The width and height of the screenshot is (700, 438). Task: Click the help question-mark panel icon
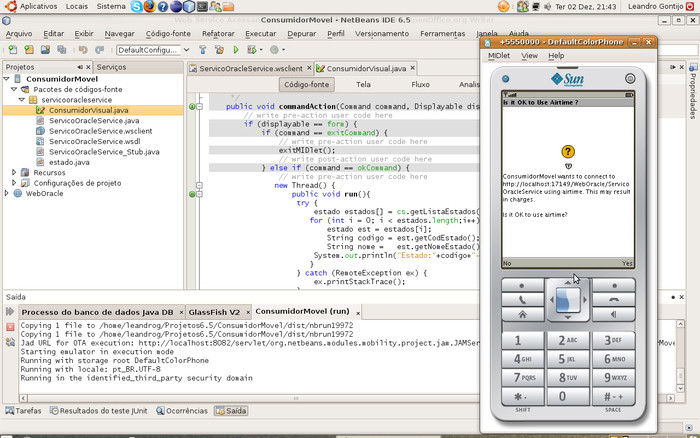[163, 6]
